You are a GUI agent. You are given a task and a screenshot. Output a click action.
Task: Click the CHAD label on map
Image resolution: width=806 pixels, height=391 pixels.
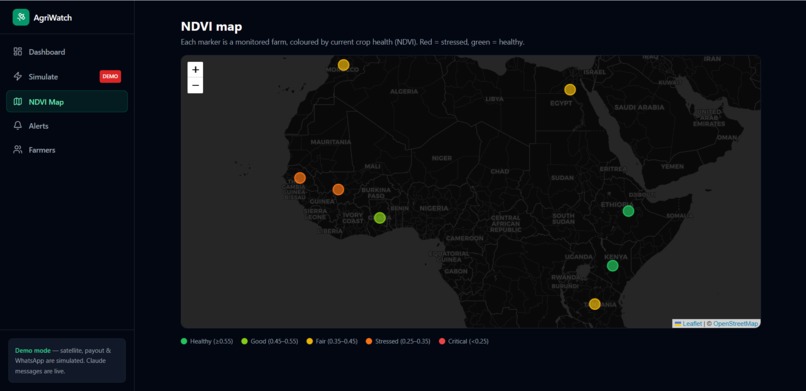500,171
